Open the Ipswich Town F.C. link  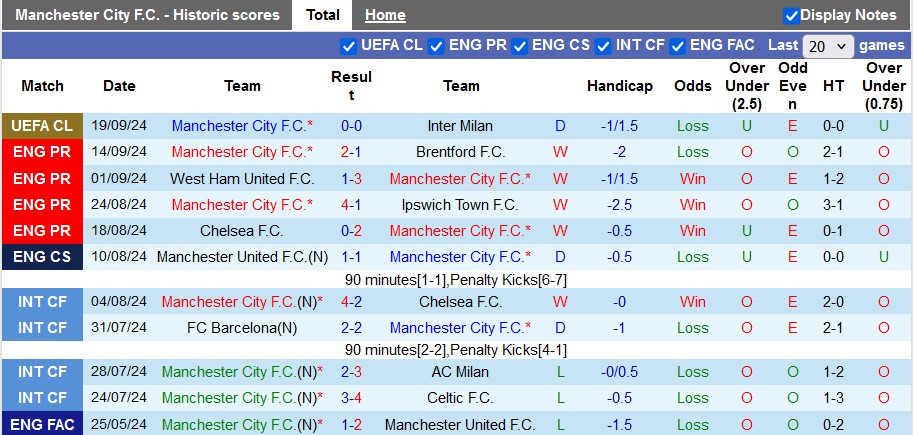click(460, 205)
